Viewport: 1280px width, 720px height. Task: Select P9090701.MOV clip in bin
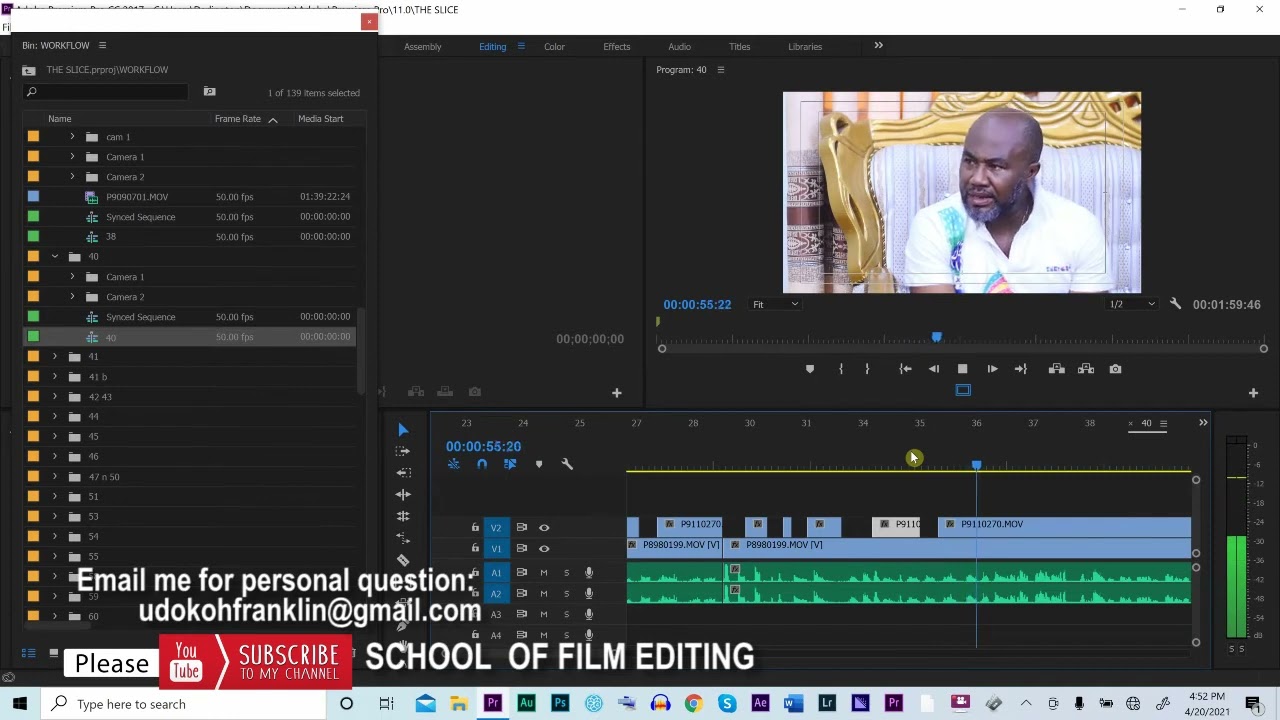point(137,197)
